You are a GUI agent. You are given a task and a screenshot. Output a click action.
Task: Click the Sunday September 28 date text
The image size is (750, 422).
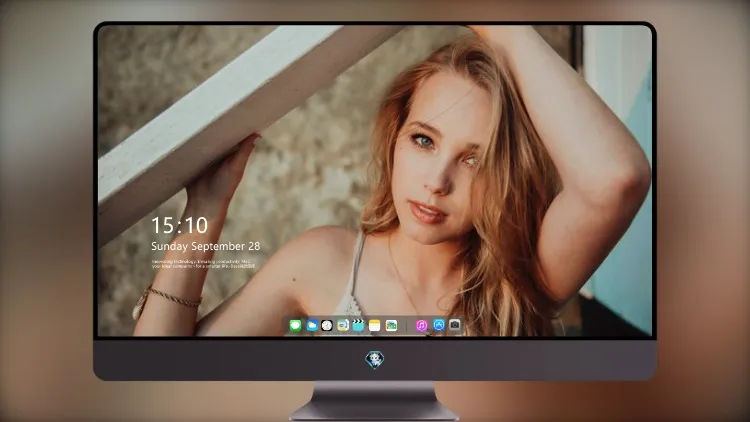(x=206, y=246)
